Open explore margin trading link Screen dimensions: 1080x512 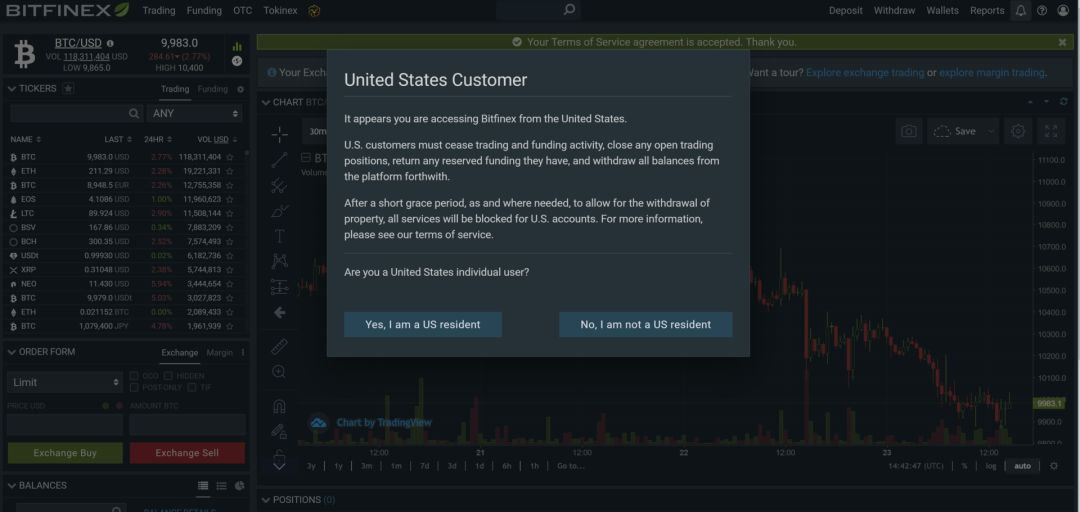[992, 72]
